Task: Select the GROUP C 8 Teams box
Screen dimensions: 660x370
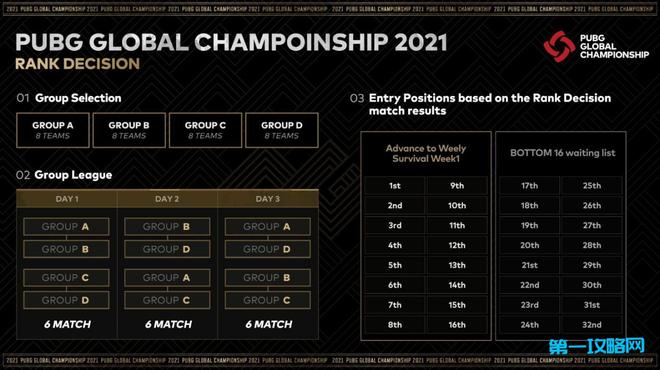Action: [x=205, y=130]
